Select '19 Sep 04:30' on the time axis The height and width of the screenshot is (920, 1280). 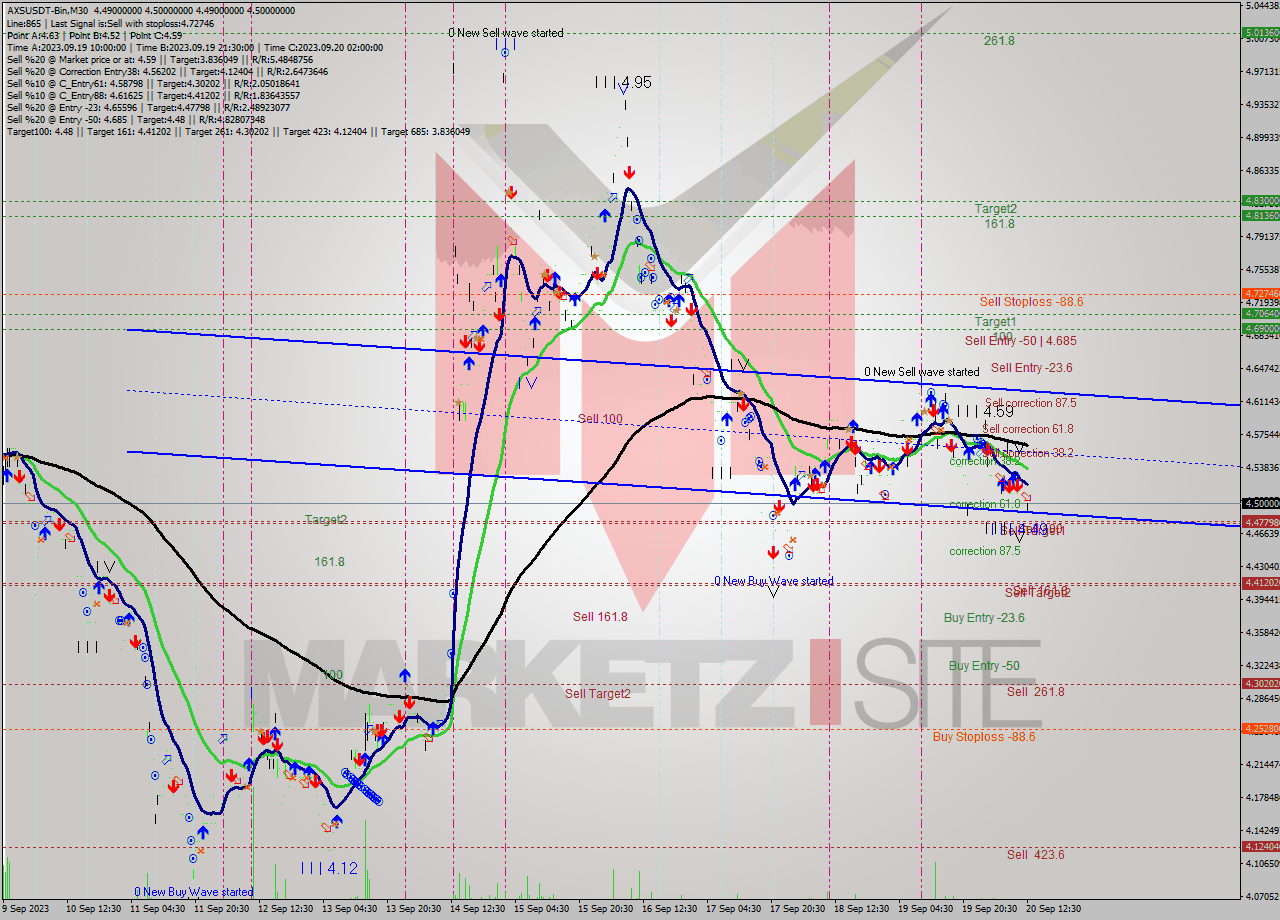[925, 909]
